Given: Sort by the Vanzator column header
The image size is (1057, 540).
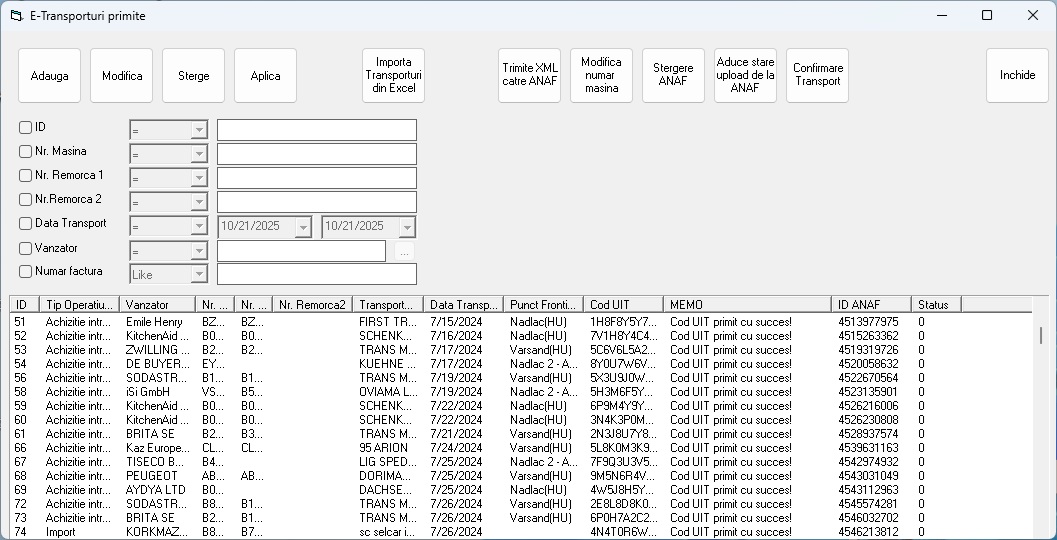Looking at the screenshot, I should tap(157, 305).
